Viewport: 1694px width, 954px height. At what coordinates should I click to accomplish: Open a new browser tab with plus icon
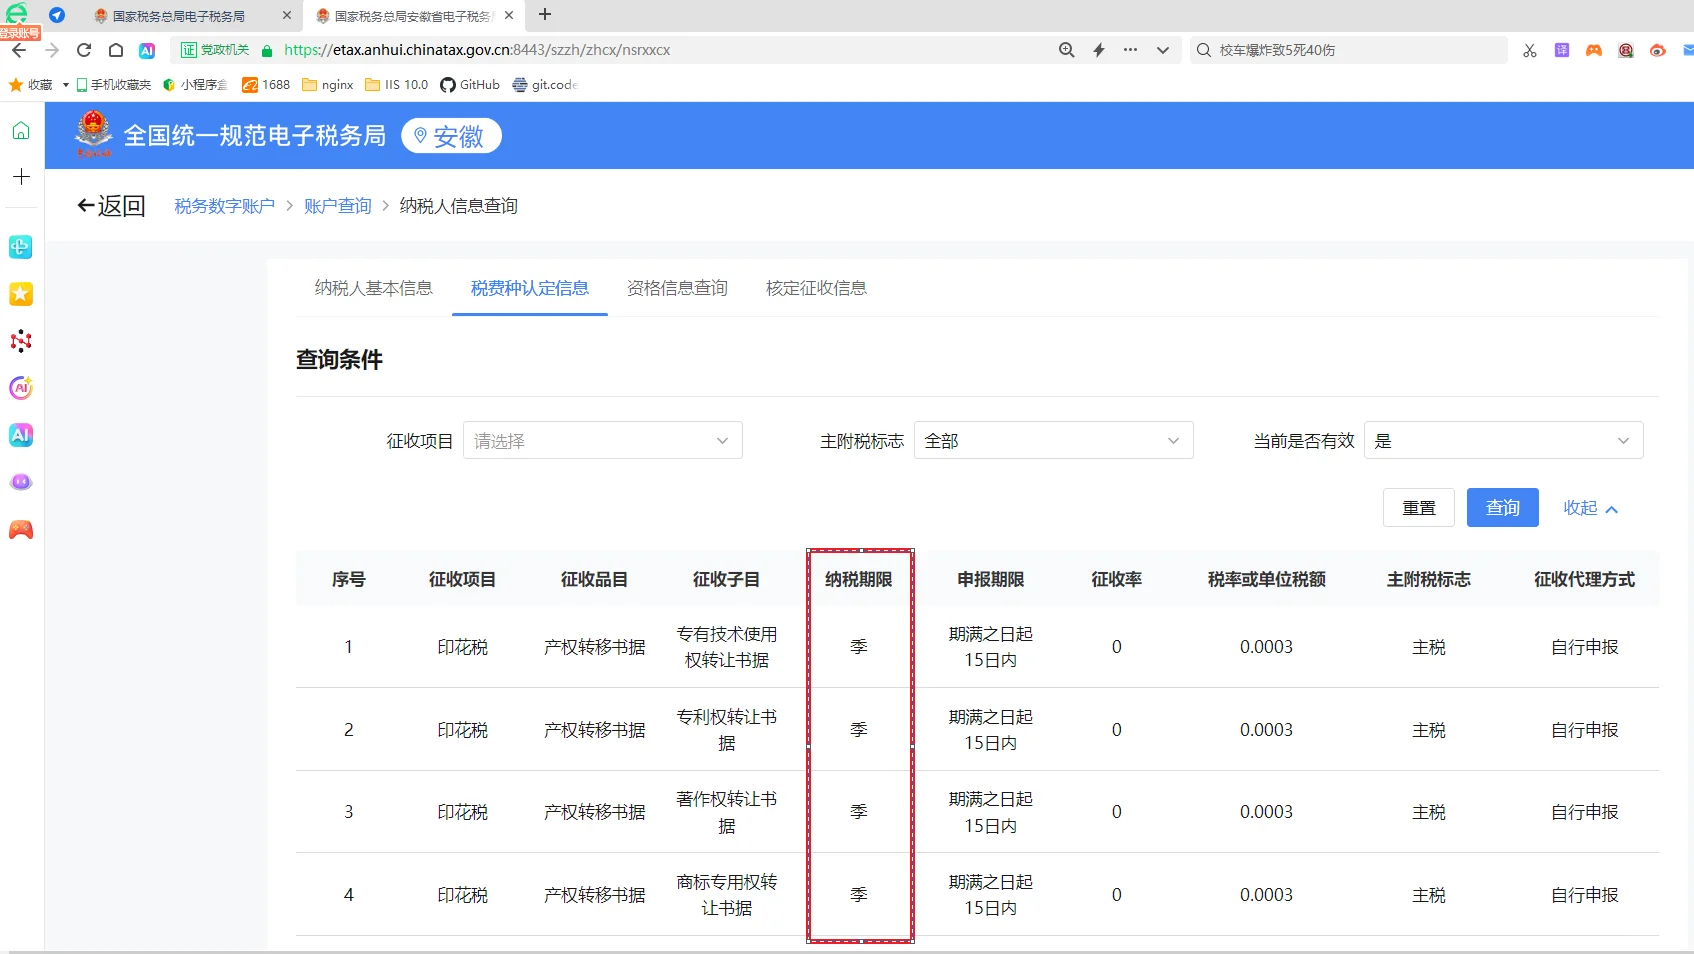click(x=545, y=15)
